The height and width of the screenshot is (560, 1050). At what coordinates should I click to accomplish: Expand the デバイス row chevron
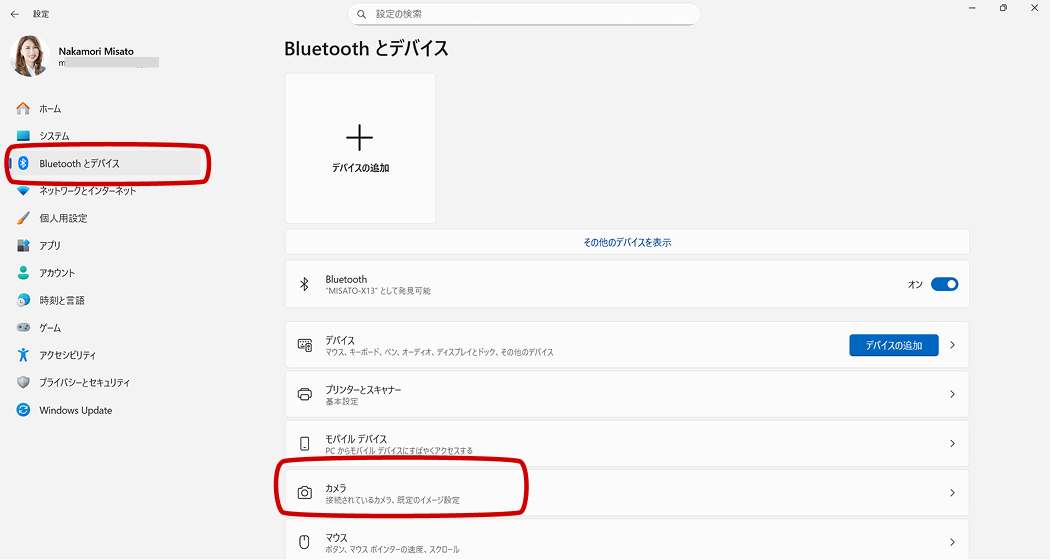952,345
